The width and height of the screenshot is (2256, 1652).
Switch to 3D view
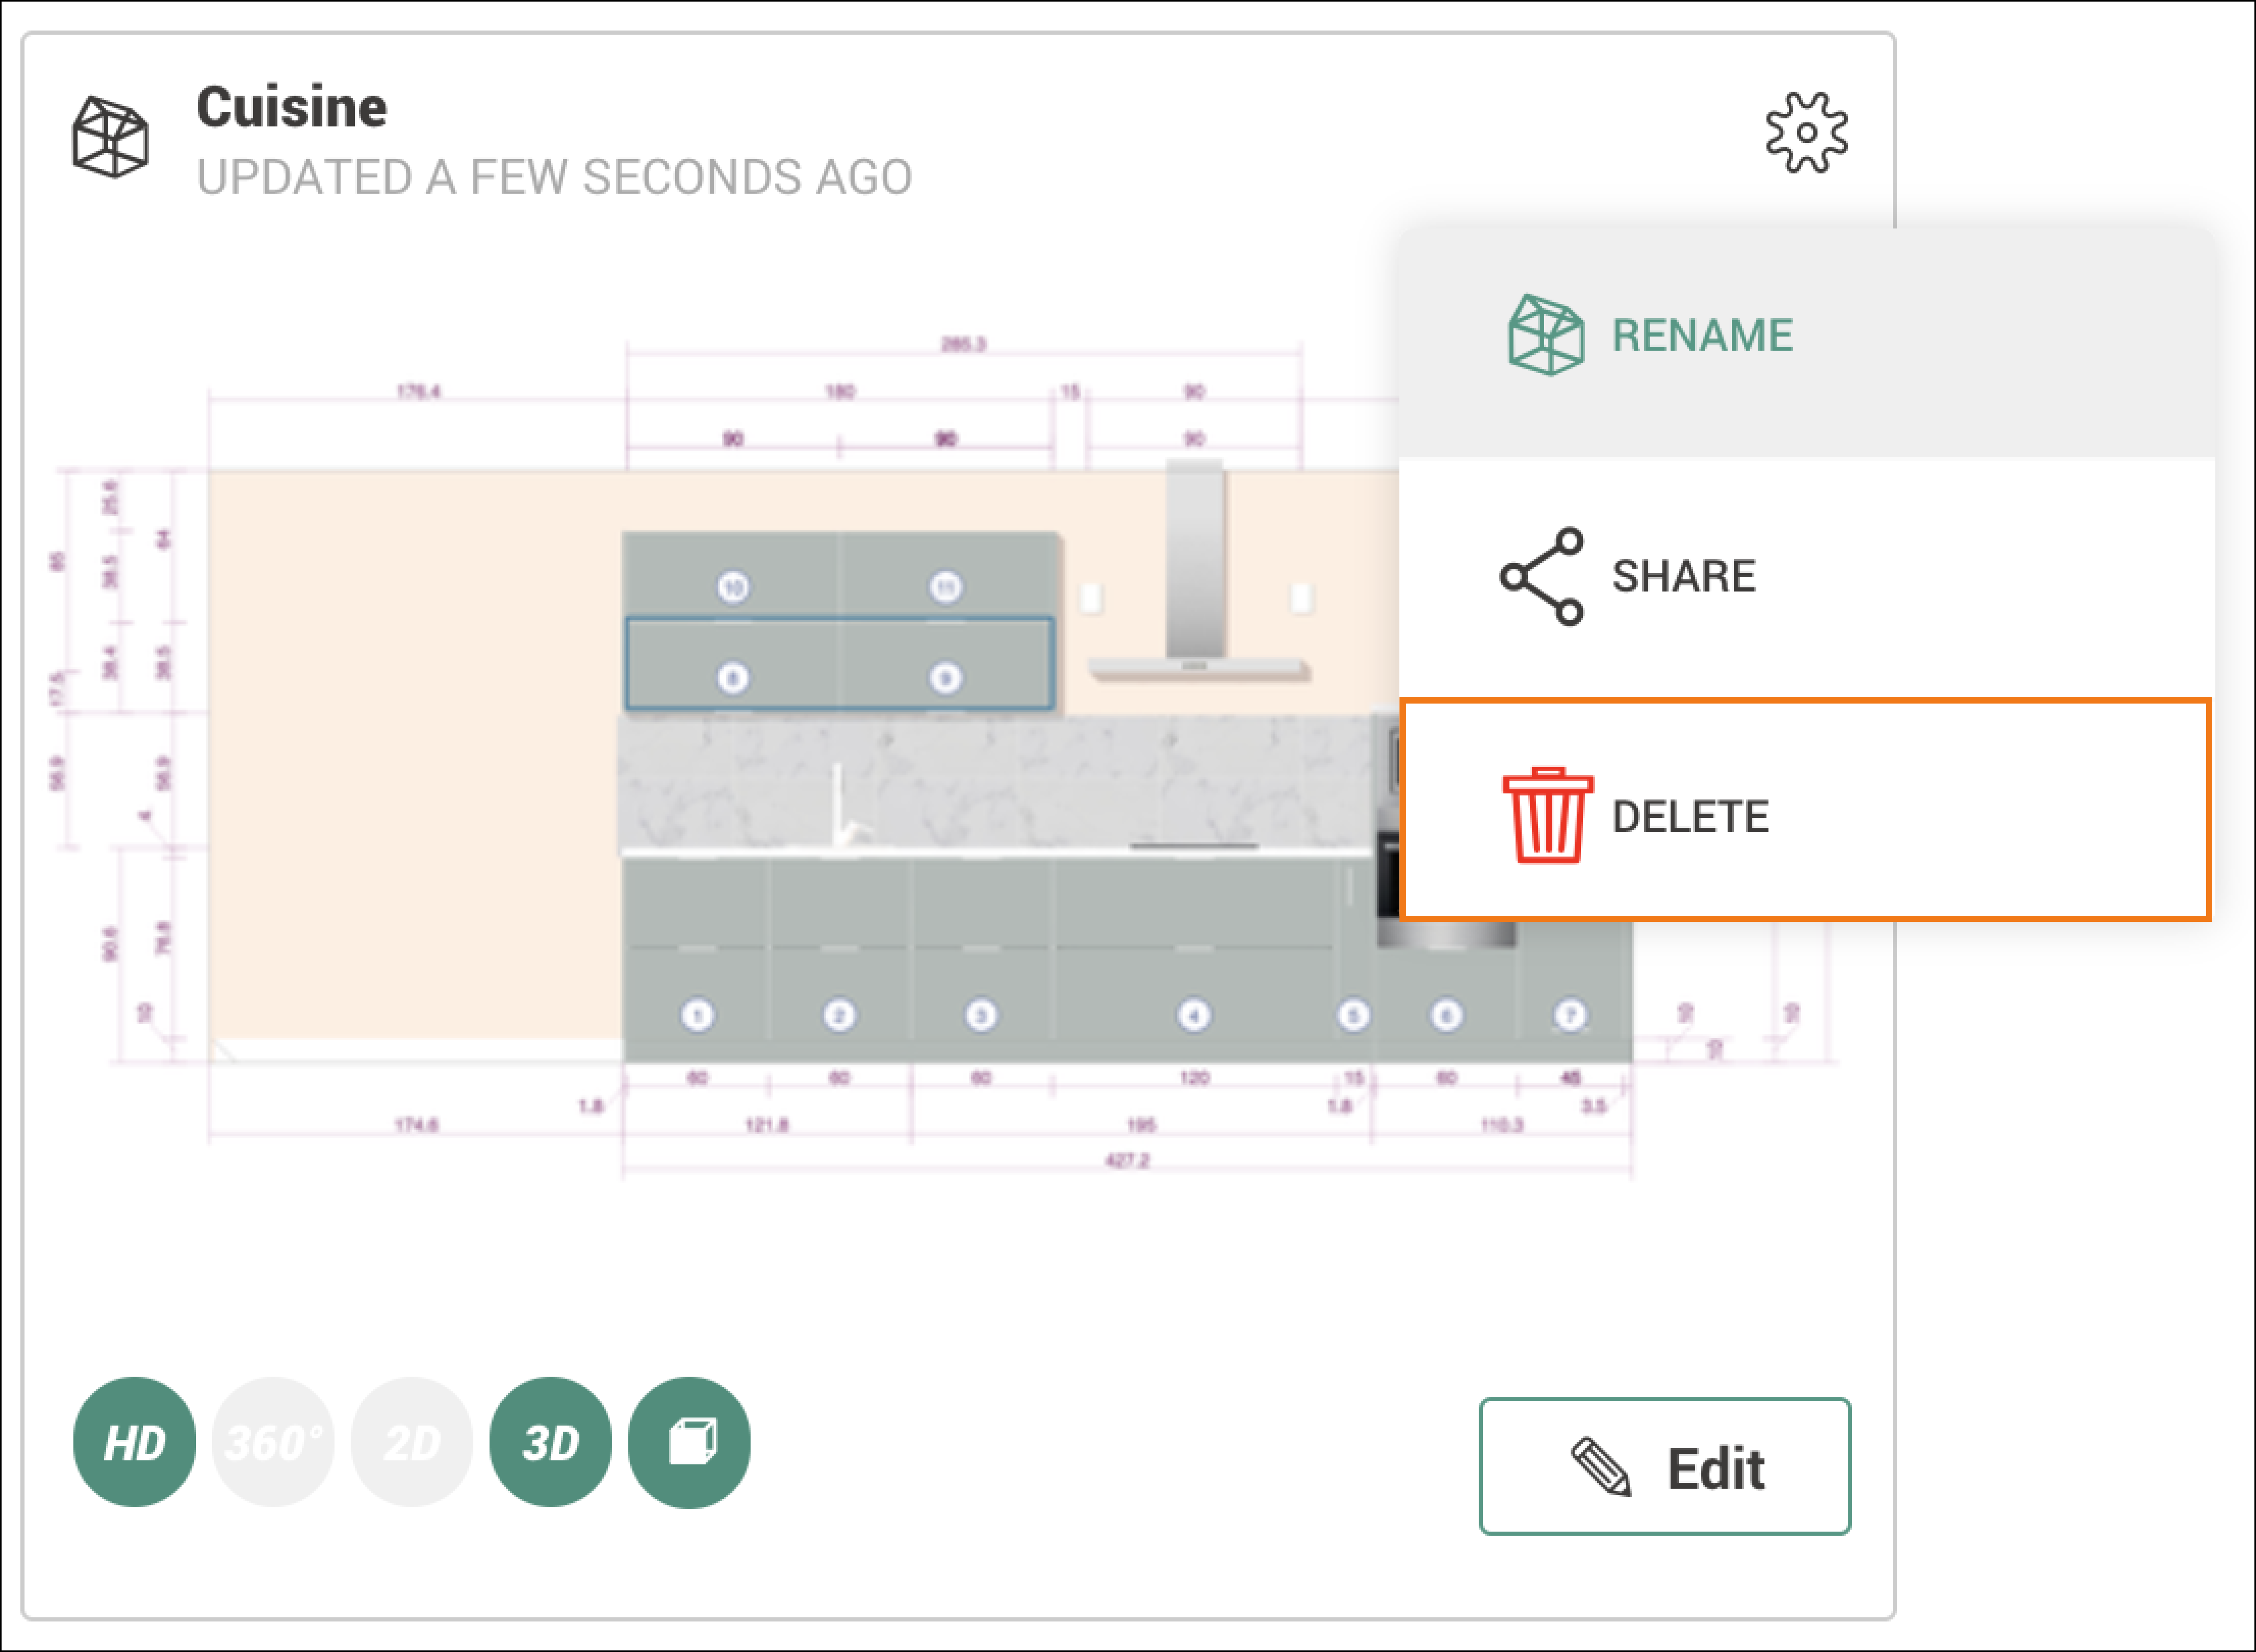(x=550, y=1442)
